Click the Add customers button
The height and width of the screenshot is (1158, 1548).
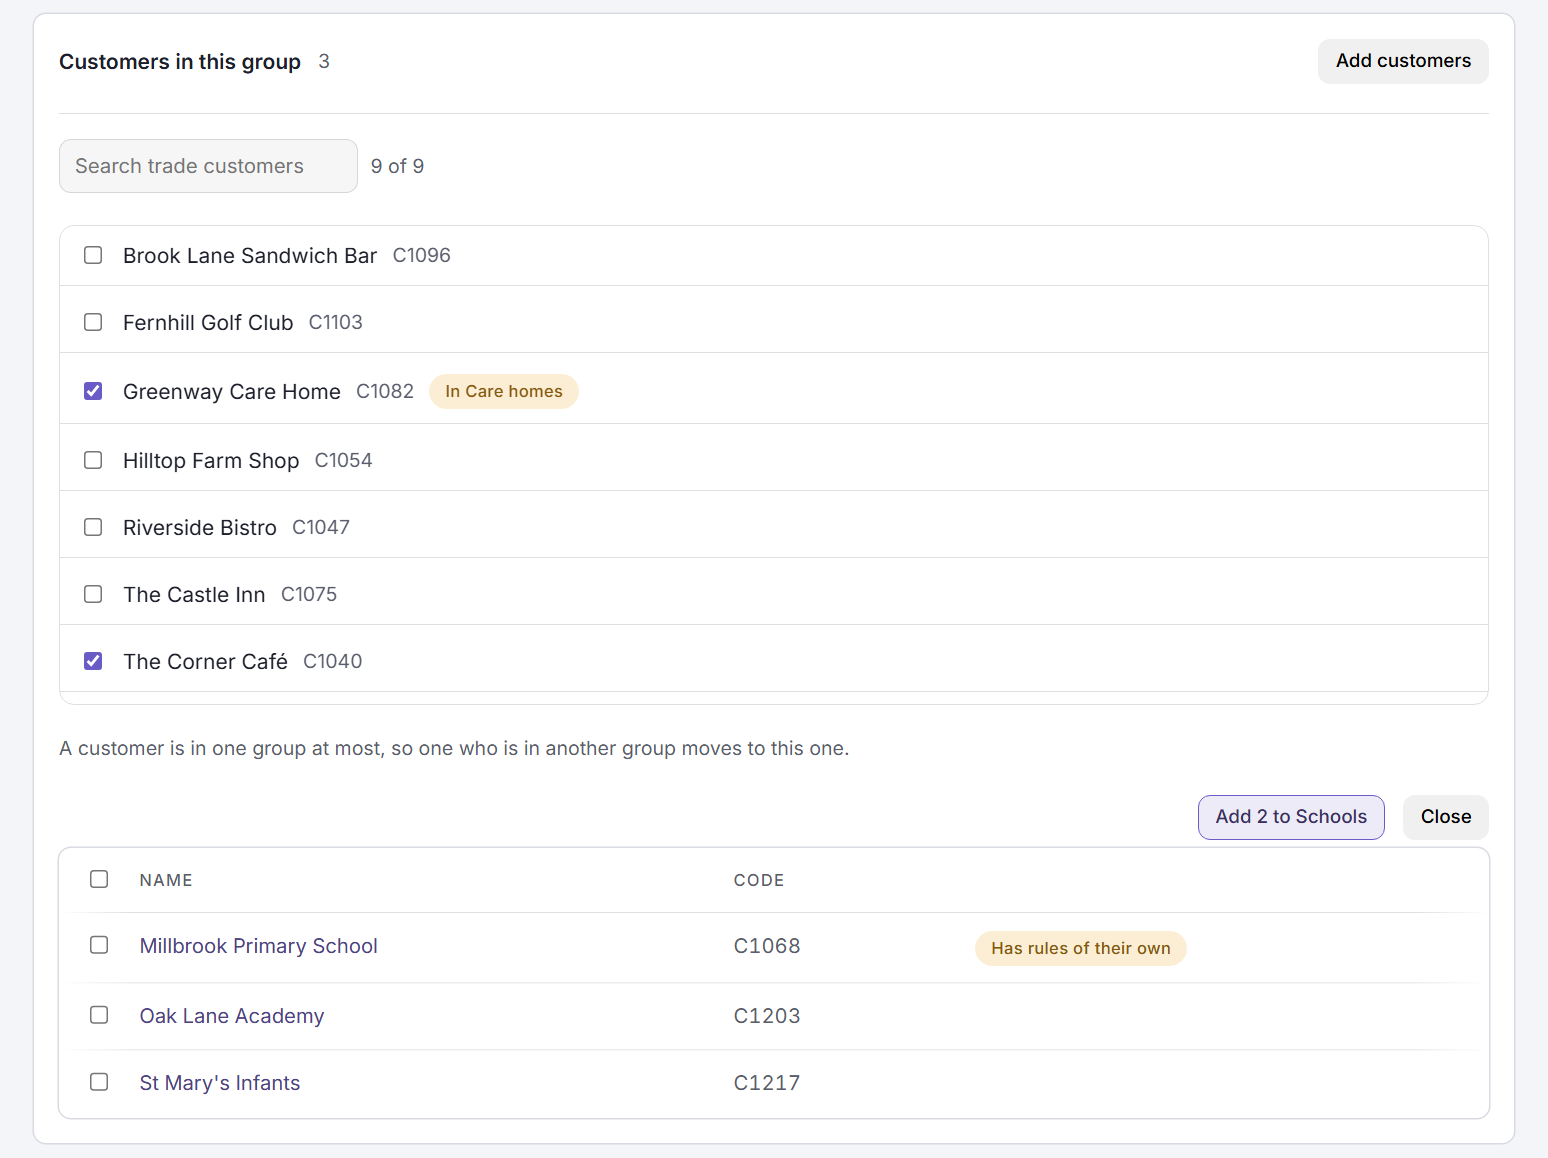tap(1403, 61)
